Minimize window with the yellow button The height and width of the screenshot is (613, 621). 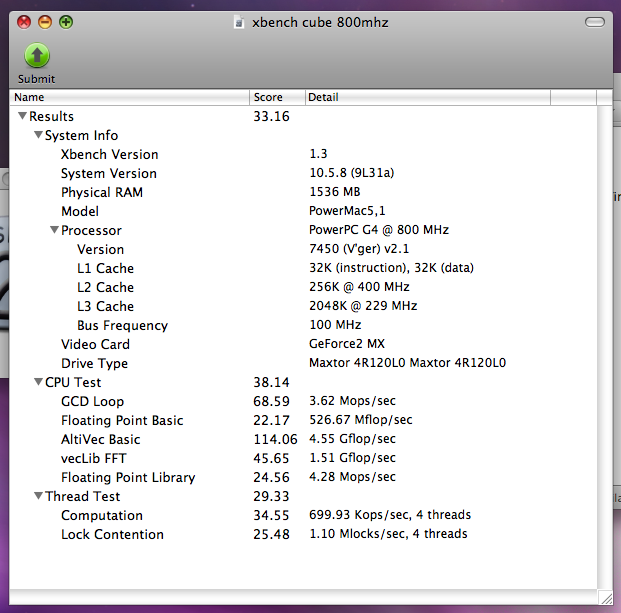click(45, 22)
